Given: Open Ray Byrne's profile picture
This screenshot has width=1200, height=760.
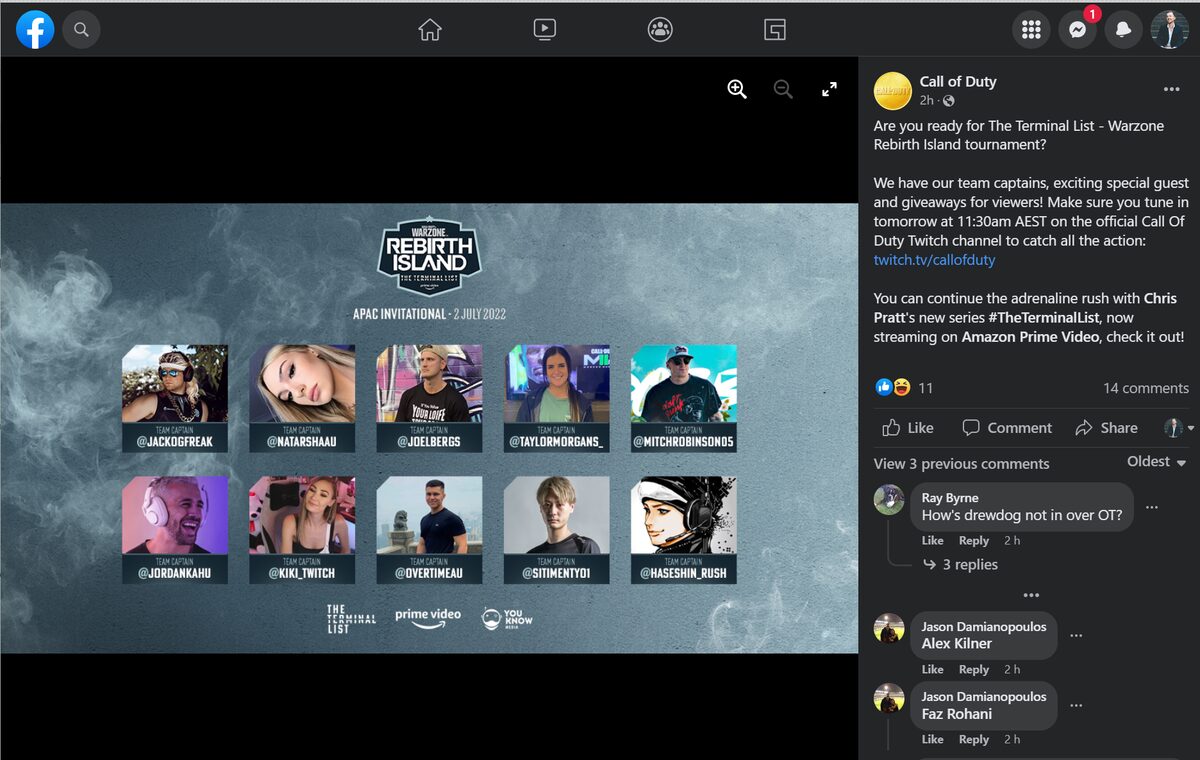Looking at the screenshot, I should pos(889,499).
